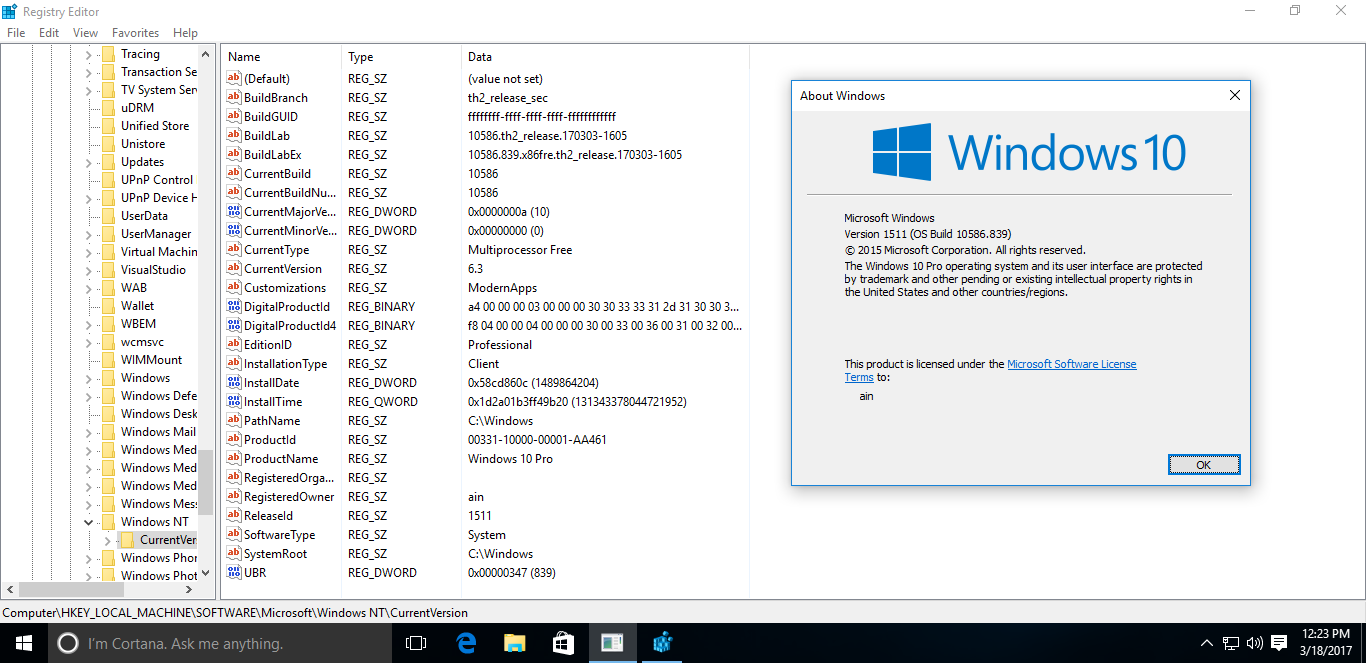
Task: Click the RegisteredOwner string value icon
Action: coord(234,497)
